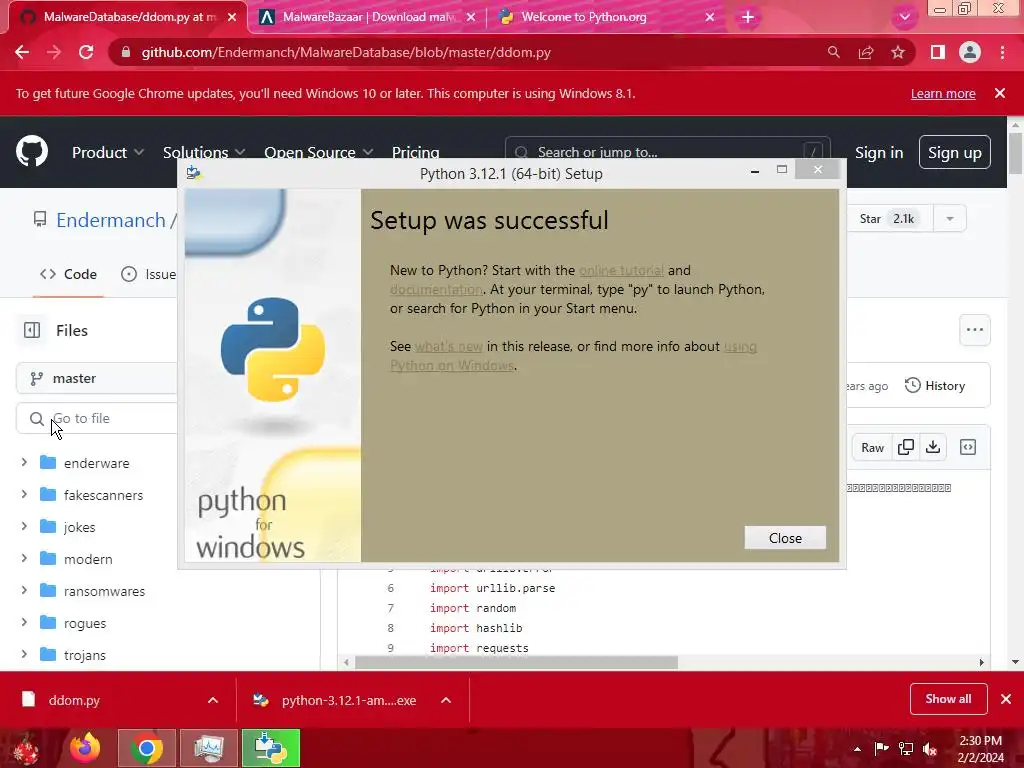Click the GitHub logo
1024x768 pixels.
[32, 152]
